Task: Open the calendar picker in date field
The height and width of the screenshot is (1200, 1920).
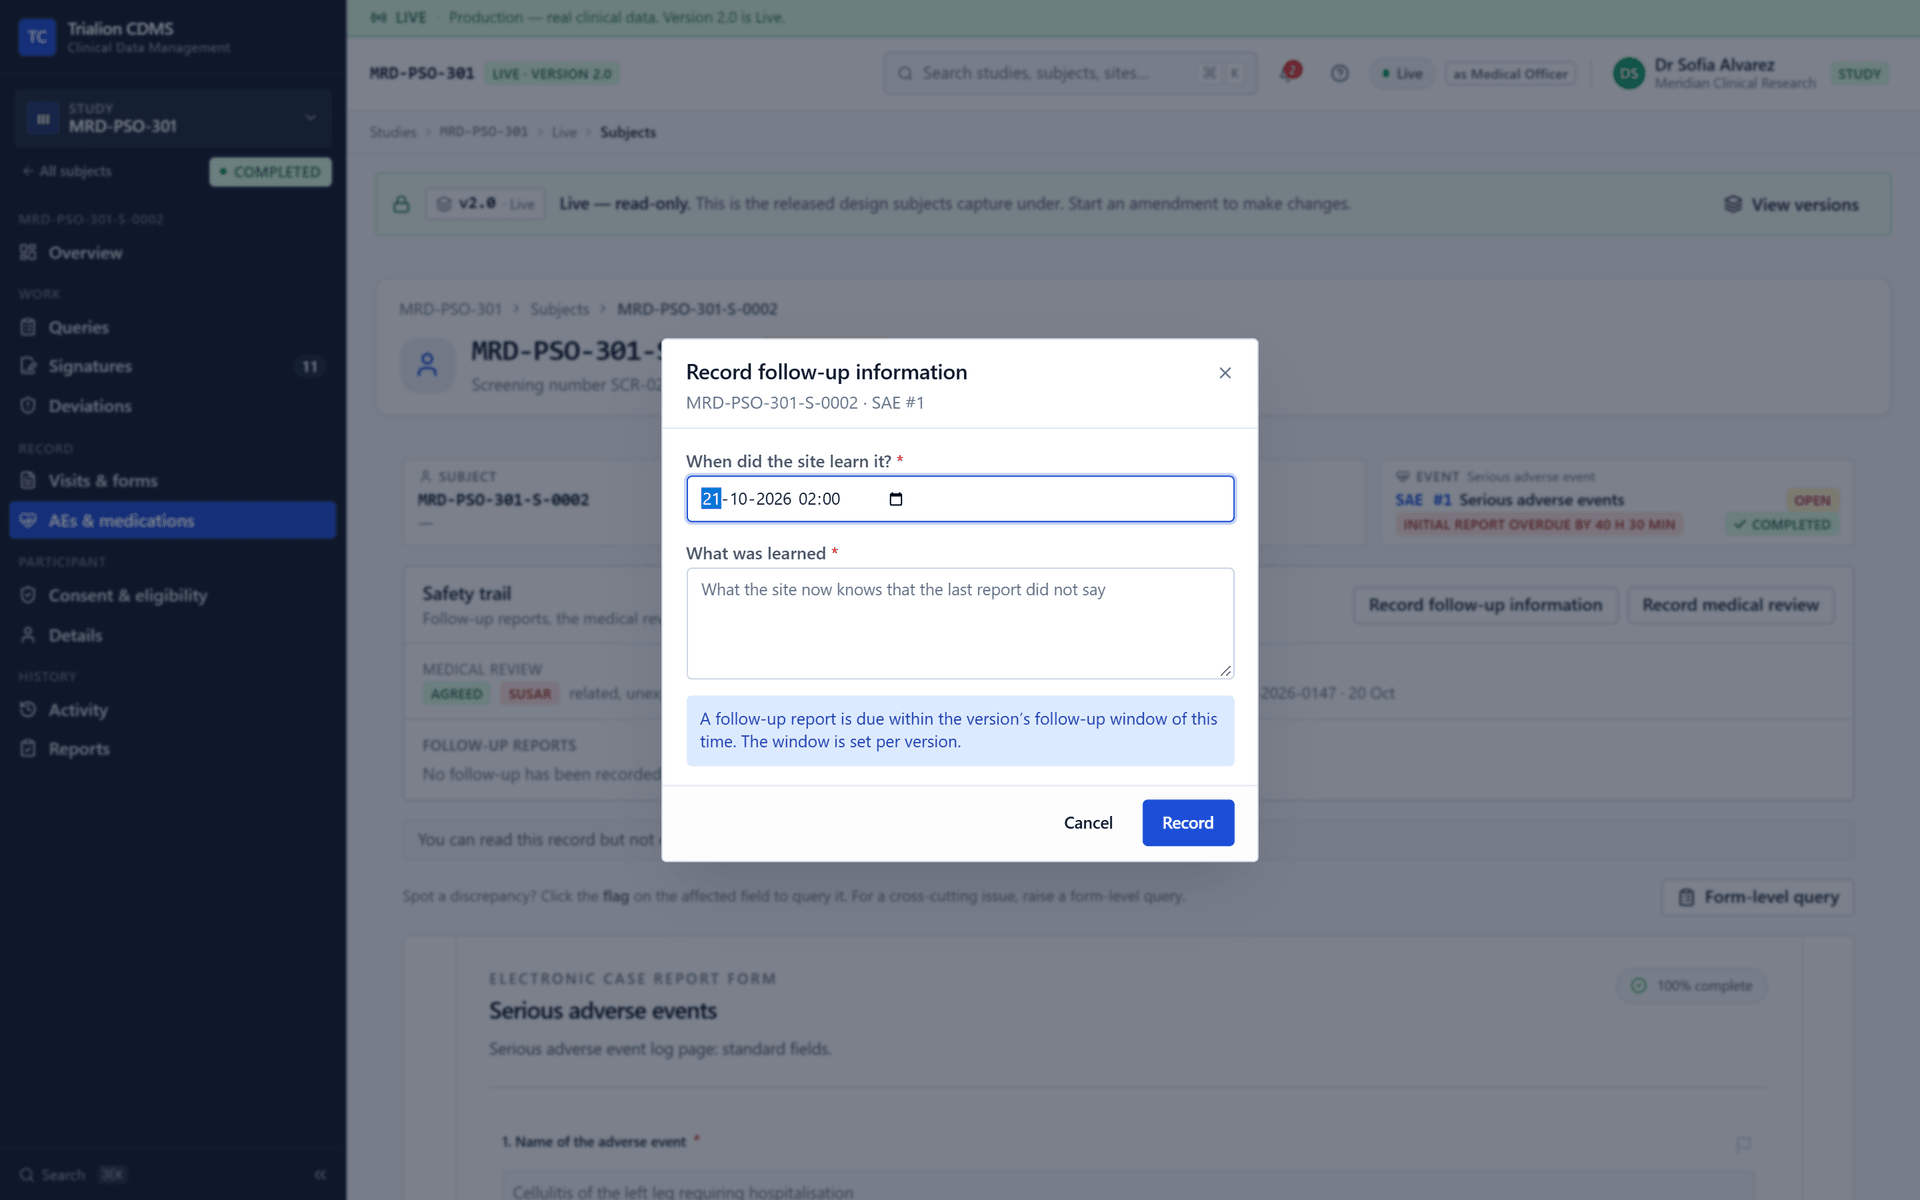Action: pyautogui.click(x=896, y=499)
